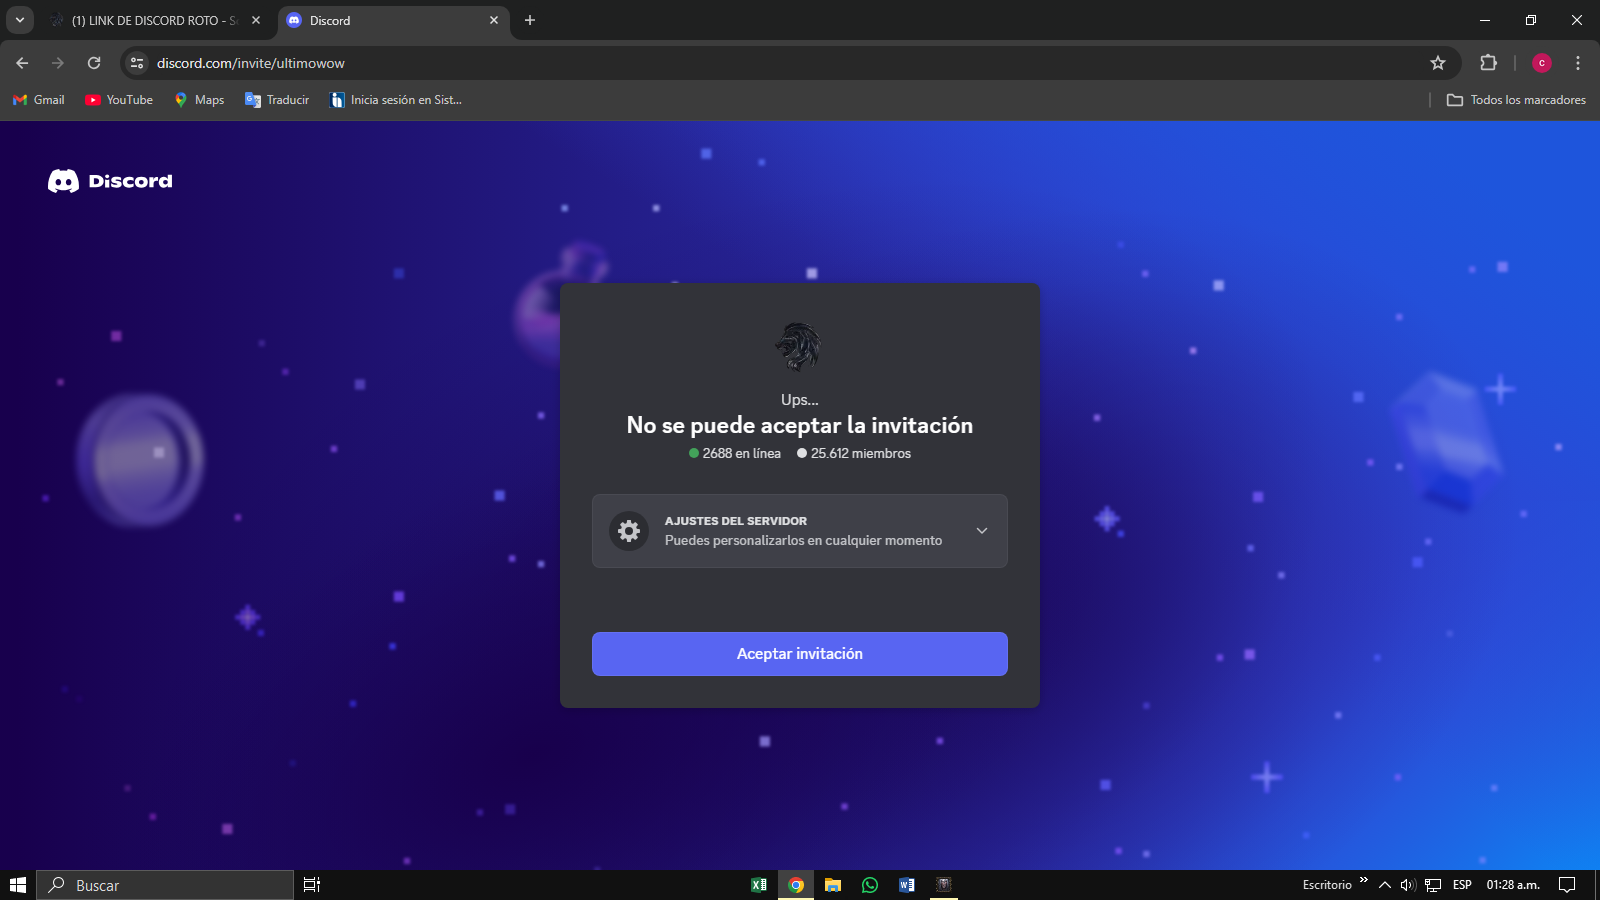Open Task View on the taskbar

[312, 885]
